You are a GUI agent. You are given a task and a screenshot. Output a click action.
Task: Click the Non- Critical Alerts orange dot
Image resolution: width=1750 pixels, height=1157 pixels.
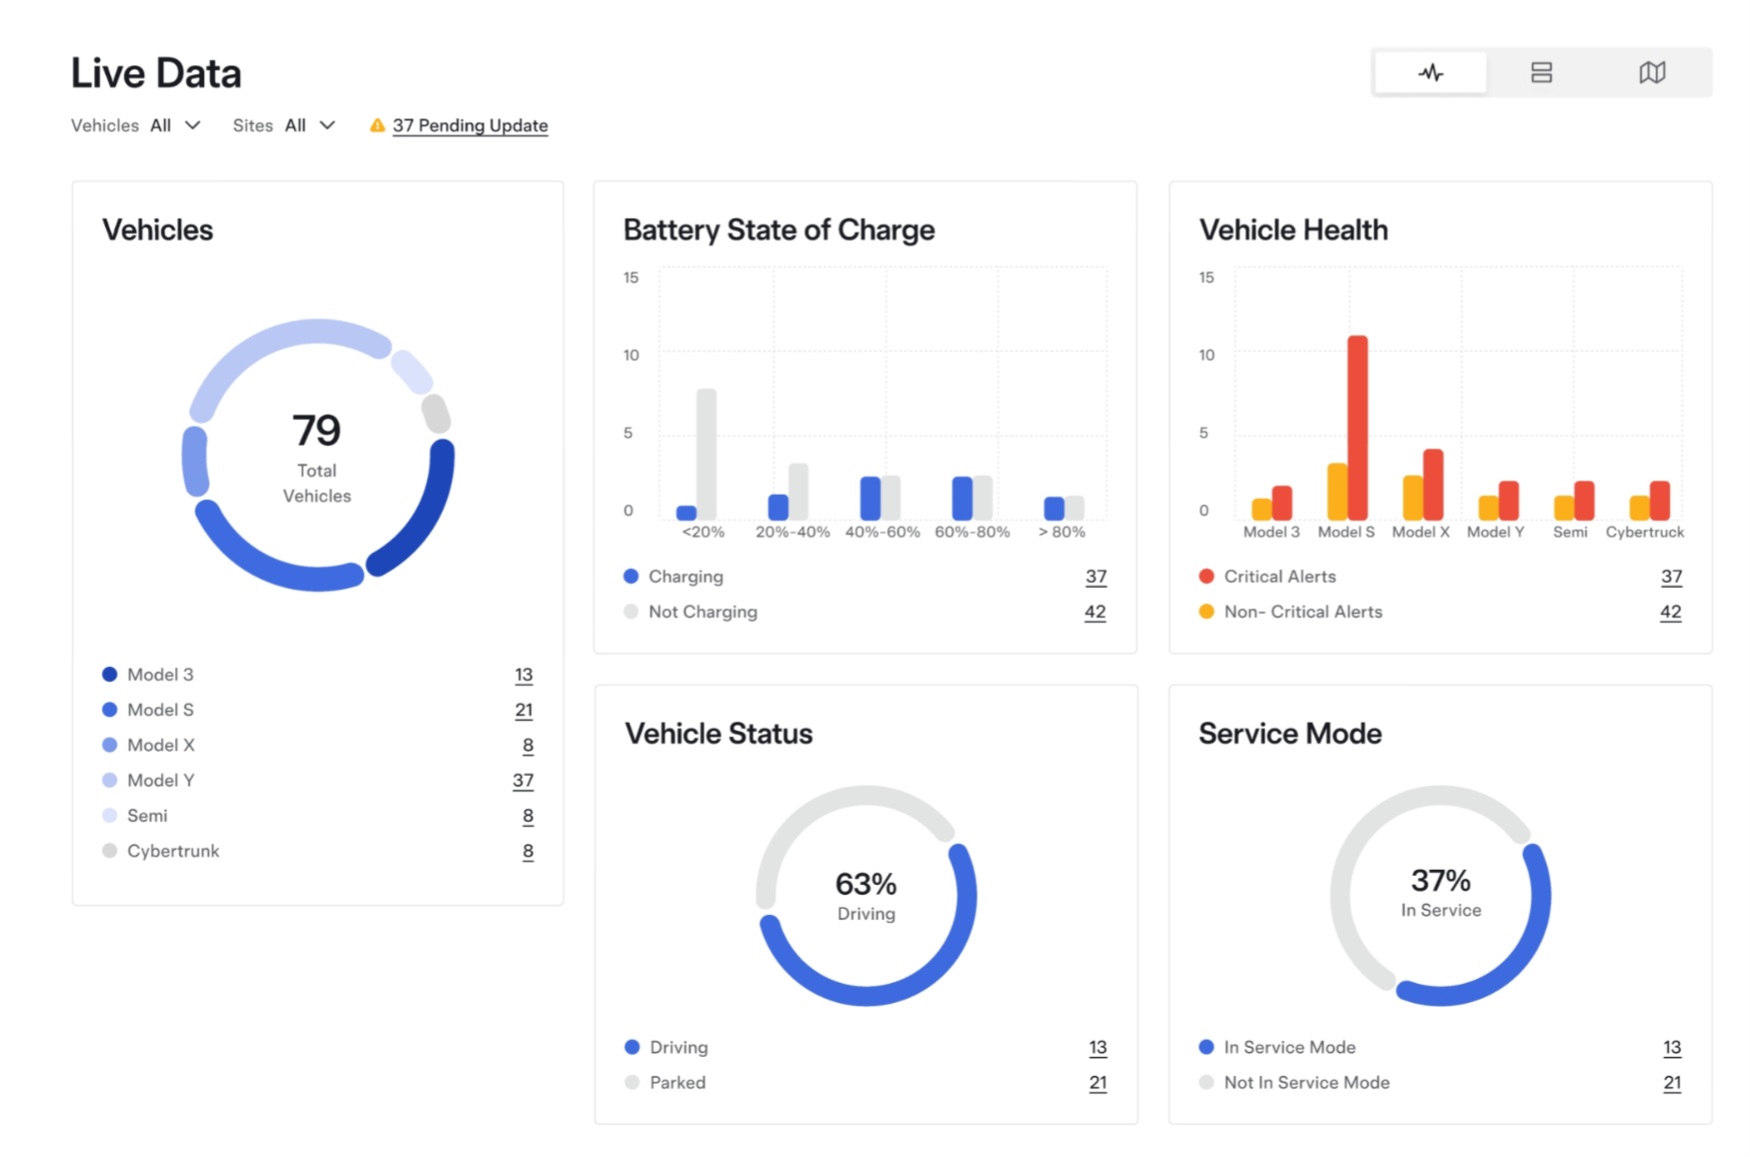tap(1206, 612)
